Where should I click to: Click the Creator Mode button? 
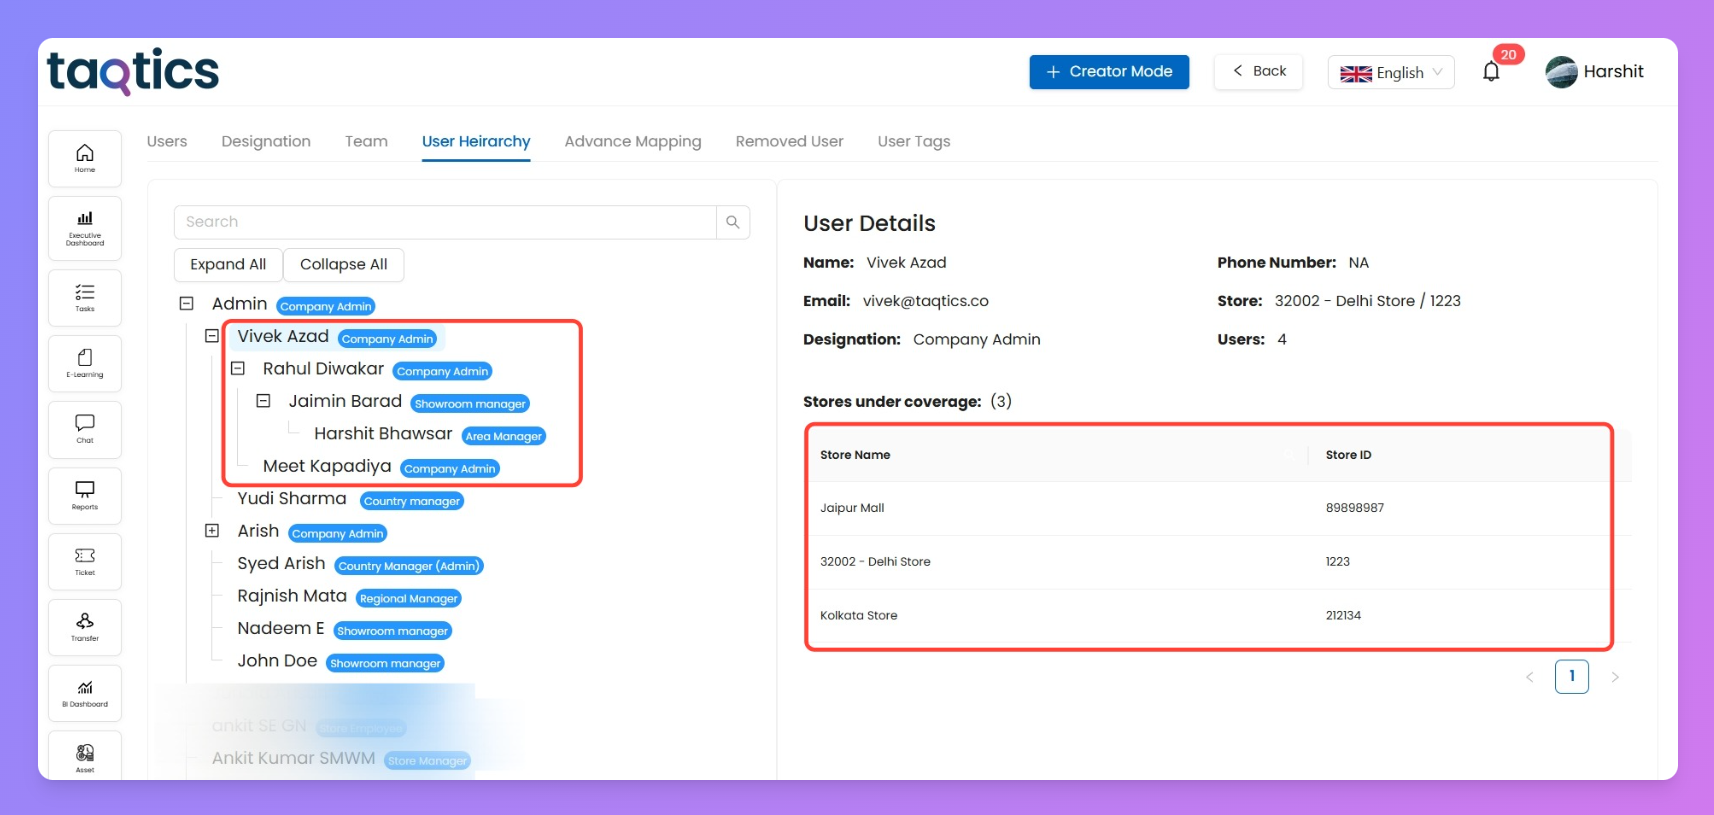coord(1109,72)
